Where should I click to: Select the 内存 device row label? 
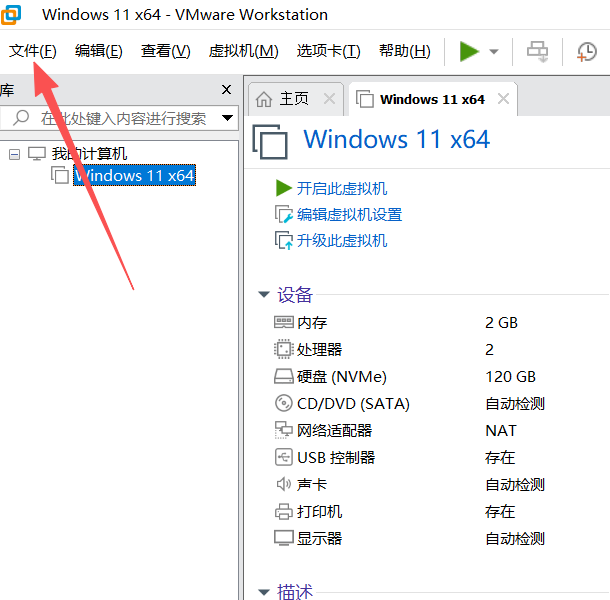click(x=312, y=323)
